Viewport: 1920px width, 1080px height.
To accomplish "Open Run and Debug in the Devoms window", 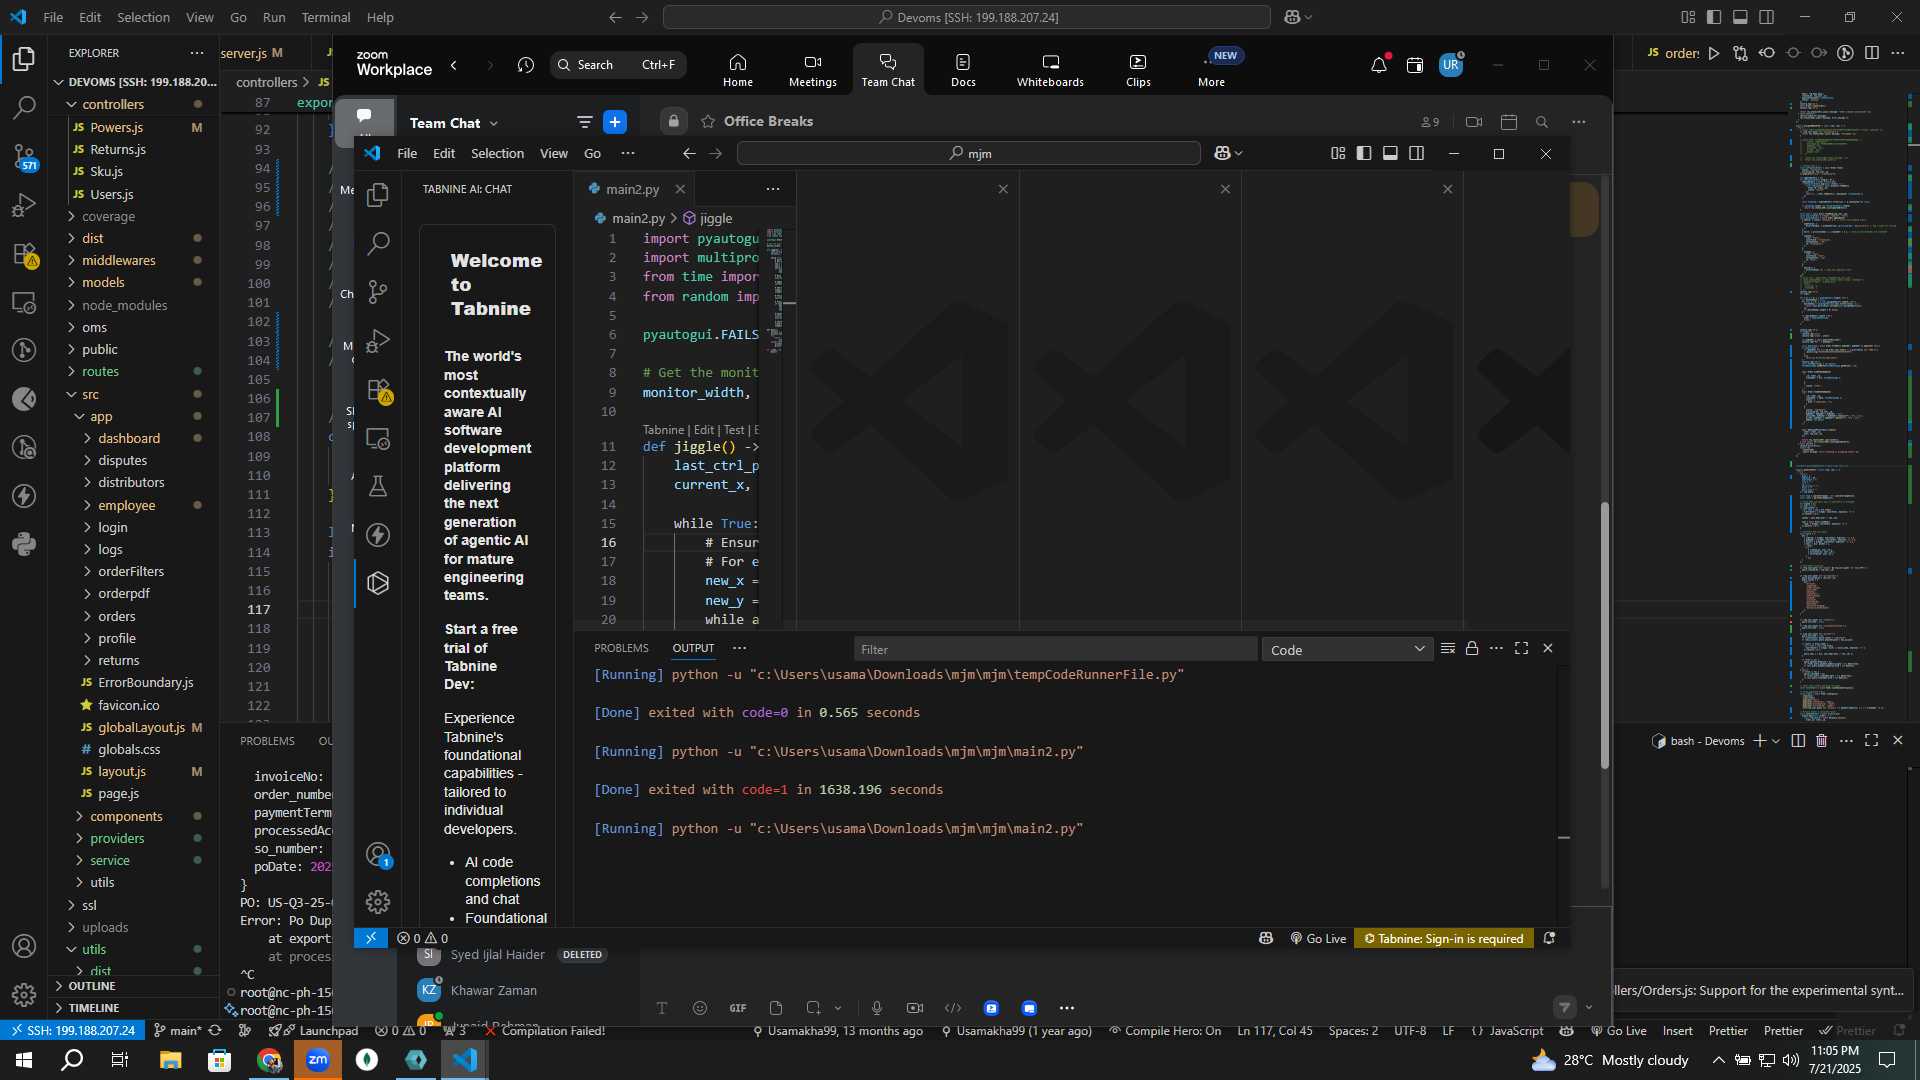I will [24, 205].
